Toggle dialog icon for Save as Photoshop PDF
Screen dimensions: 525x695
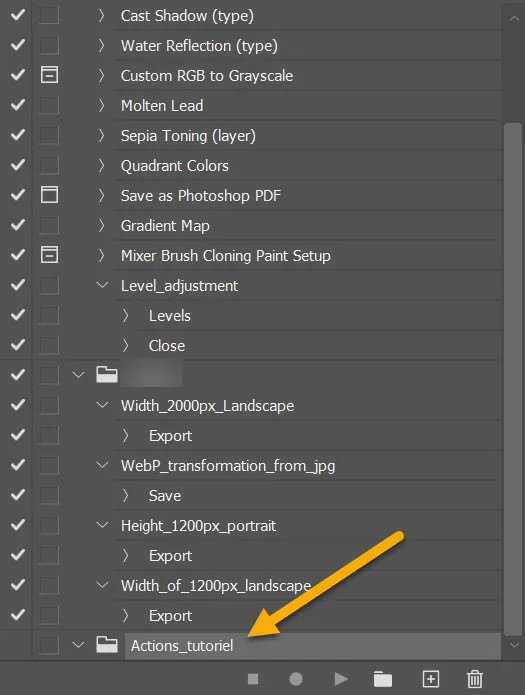49,195
